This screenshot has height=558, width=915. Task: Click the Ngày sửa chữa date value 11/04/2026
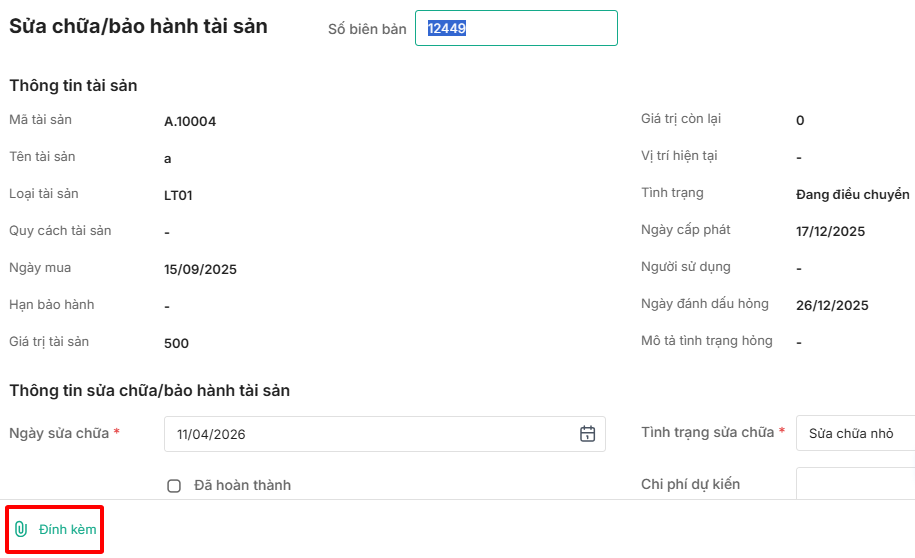212,434
